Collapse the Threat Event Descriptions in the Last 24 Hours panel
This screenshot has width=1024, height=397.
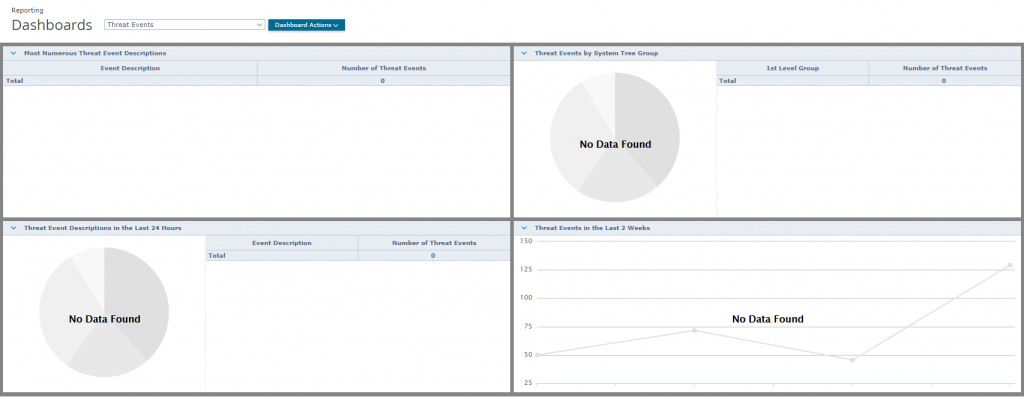pyautogui.click(x=13, y=228)
